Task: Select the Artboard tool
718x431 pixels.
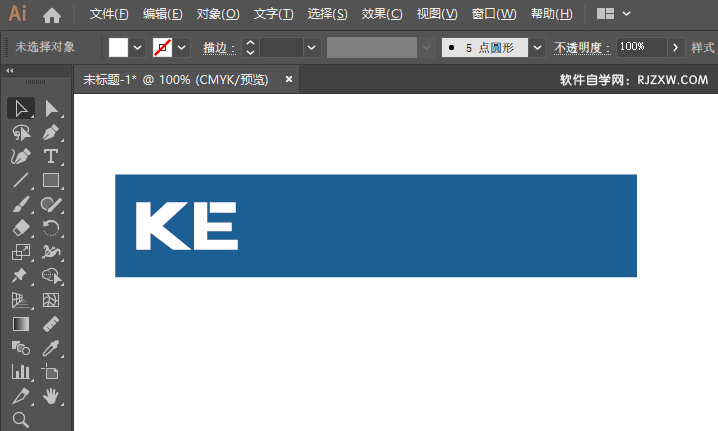Action: click(51, 372)
